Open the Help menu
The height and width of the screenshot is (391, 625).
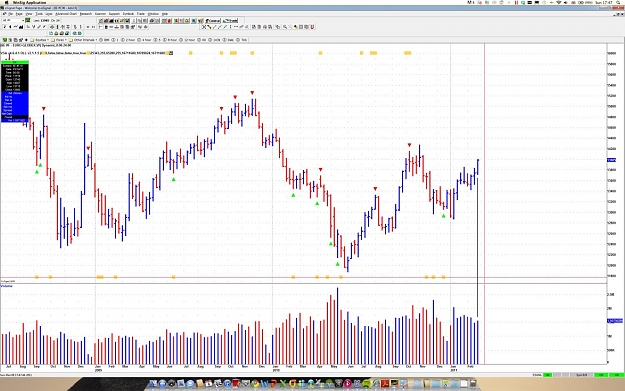(x=165, y=14)
